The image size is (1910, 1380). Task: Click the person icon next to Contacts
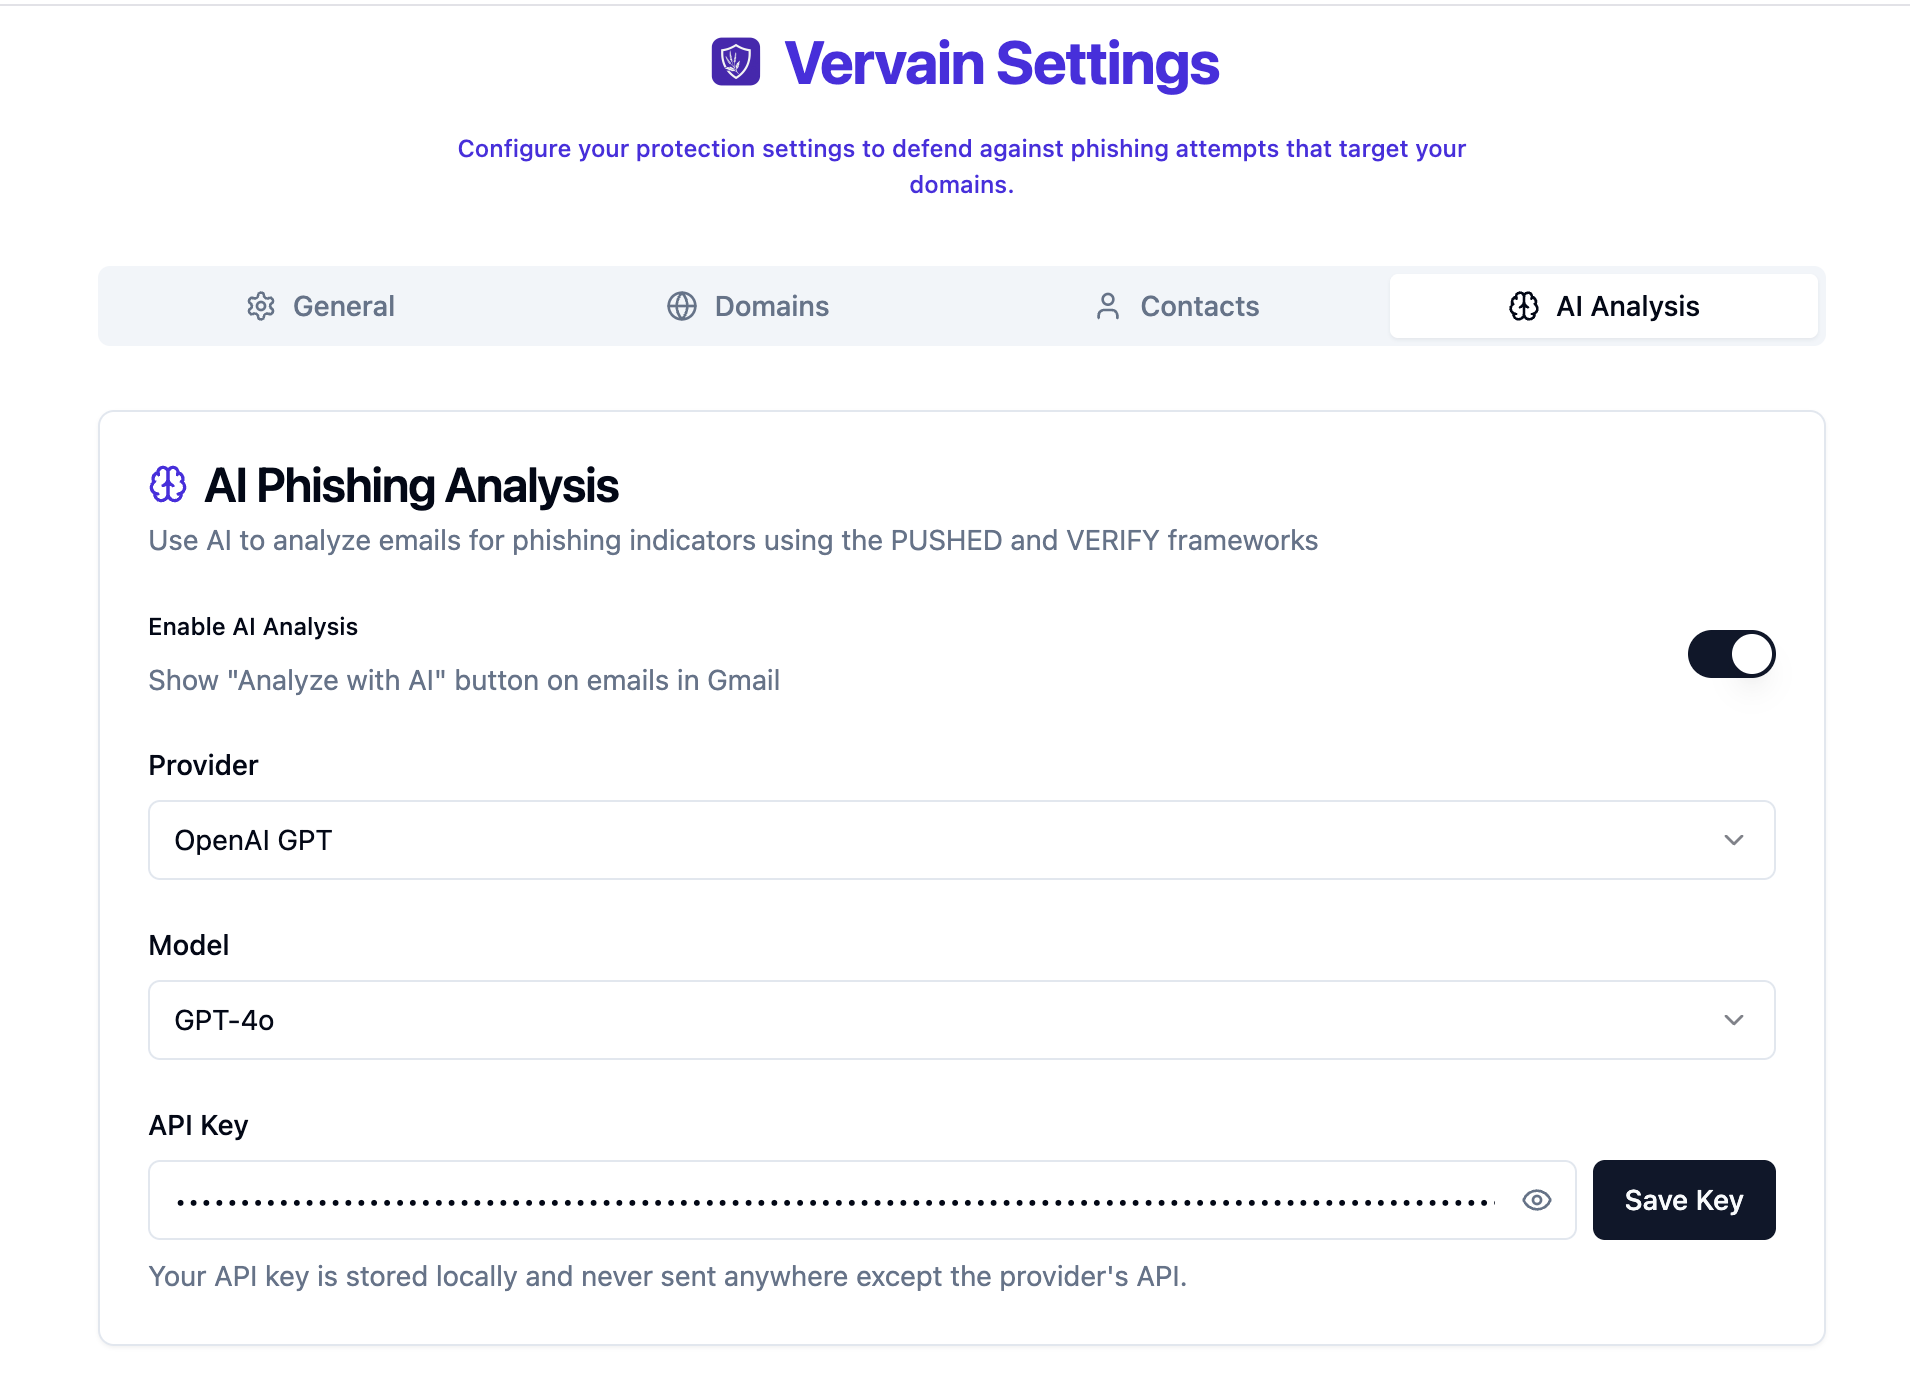tap(1108, 306)
